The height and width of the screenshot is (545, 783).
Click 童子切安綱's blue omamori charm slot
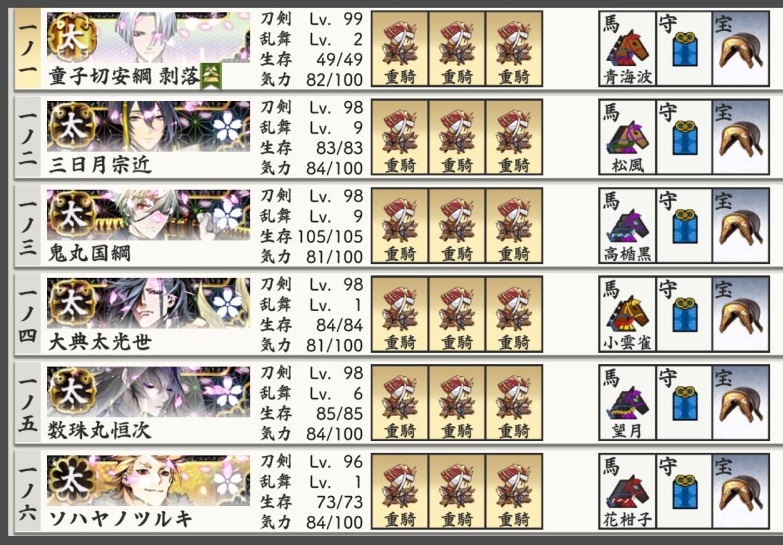[x=684, y=49]
